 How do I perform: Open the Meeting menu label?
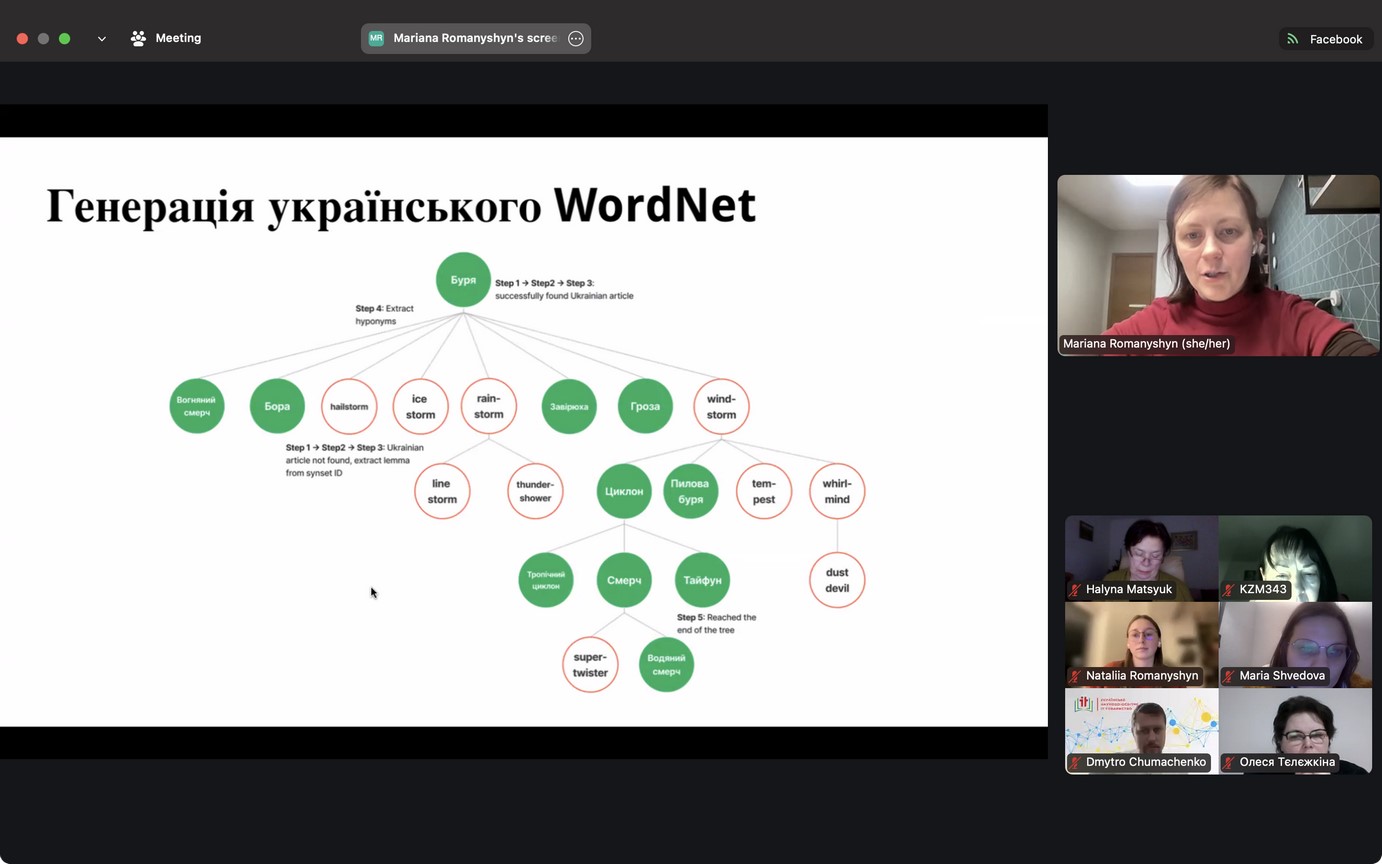[178, 38]
